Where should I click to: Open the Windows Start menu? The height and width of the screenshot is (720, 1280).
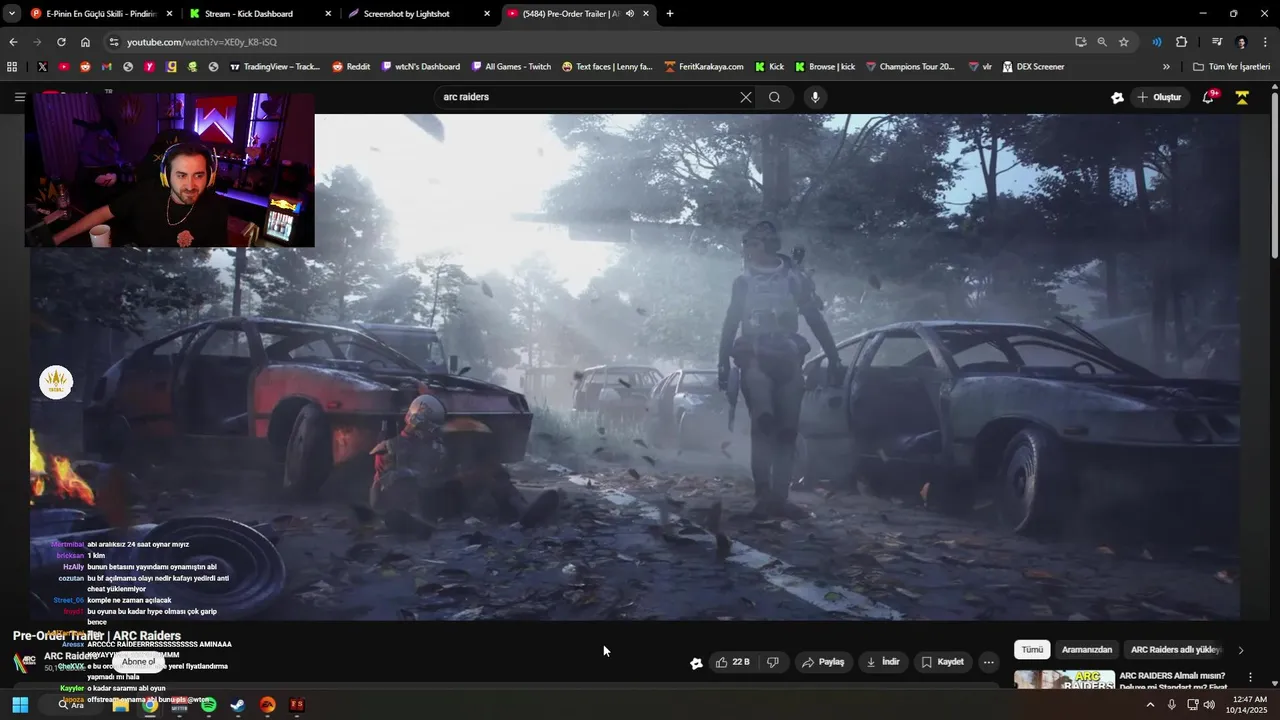click(x=20, y=705)
